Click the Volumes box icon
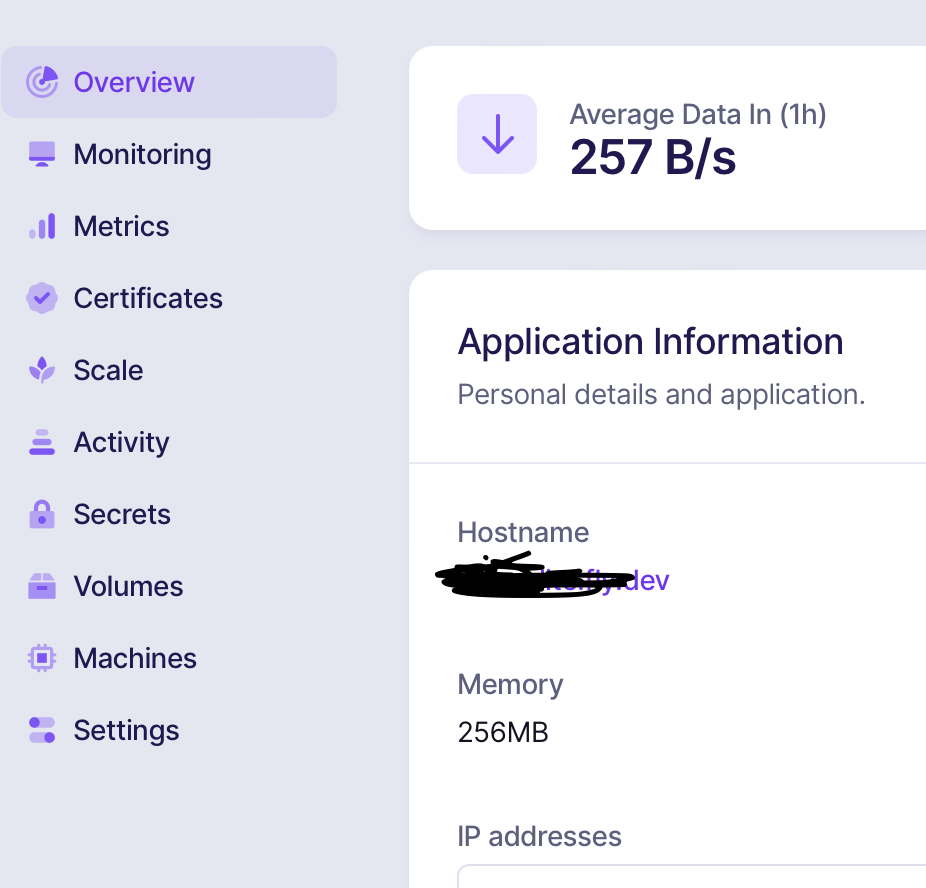This screenshot has height=888, width=926. (x=42, y=586)
